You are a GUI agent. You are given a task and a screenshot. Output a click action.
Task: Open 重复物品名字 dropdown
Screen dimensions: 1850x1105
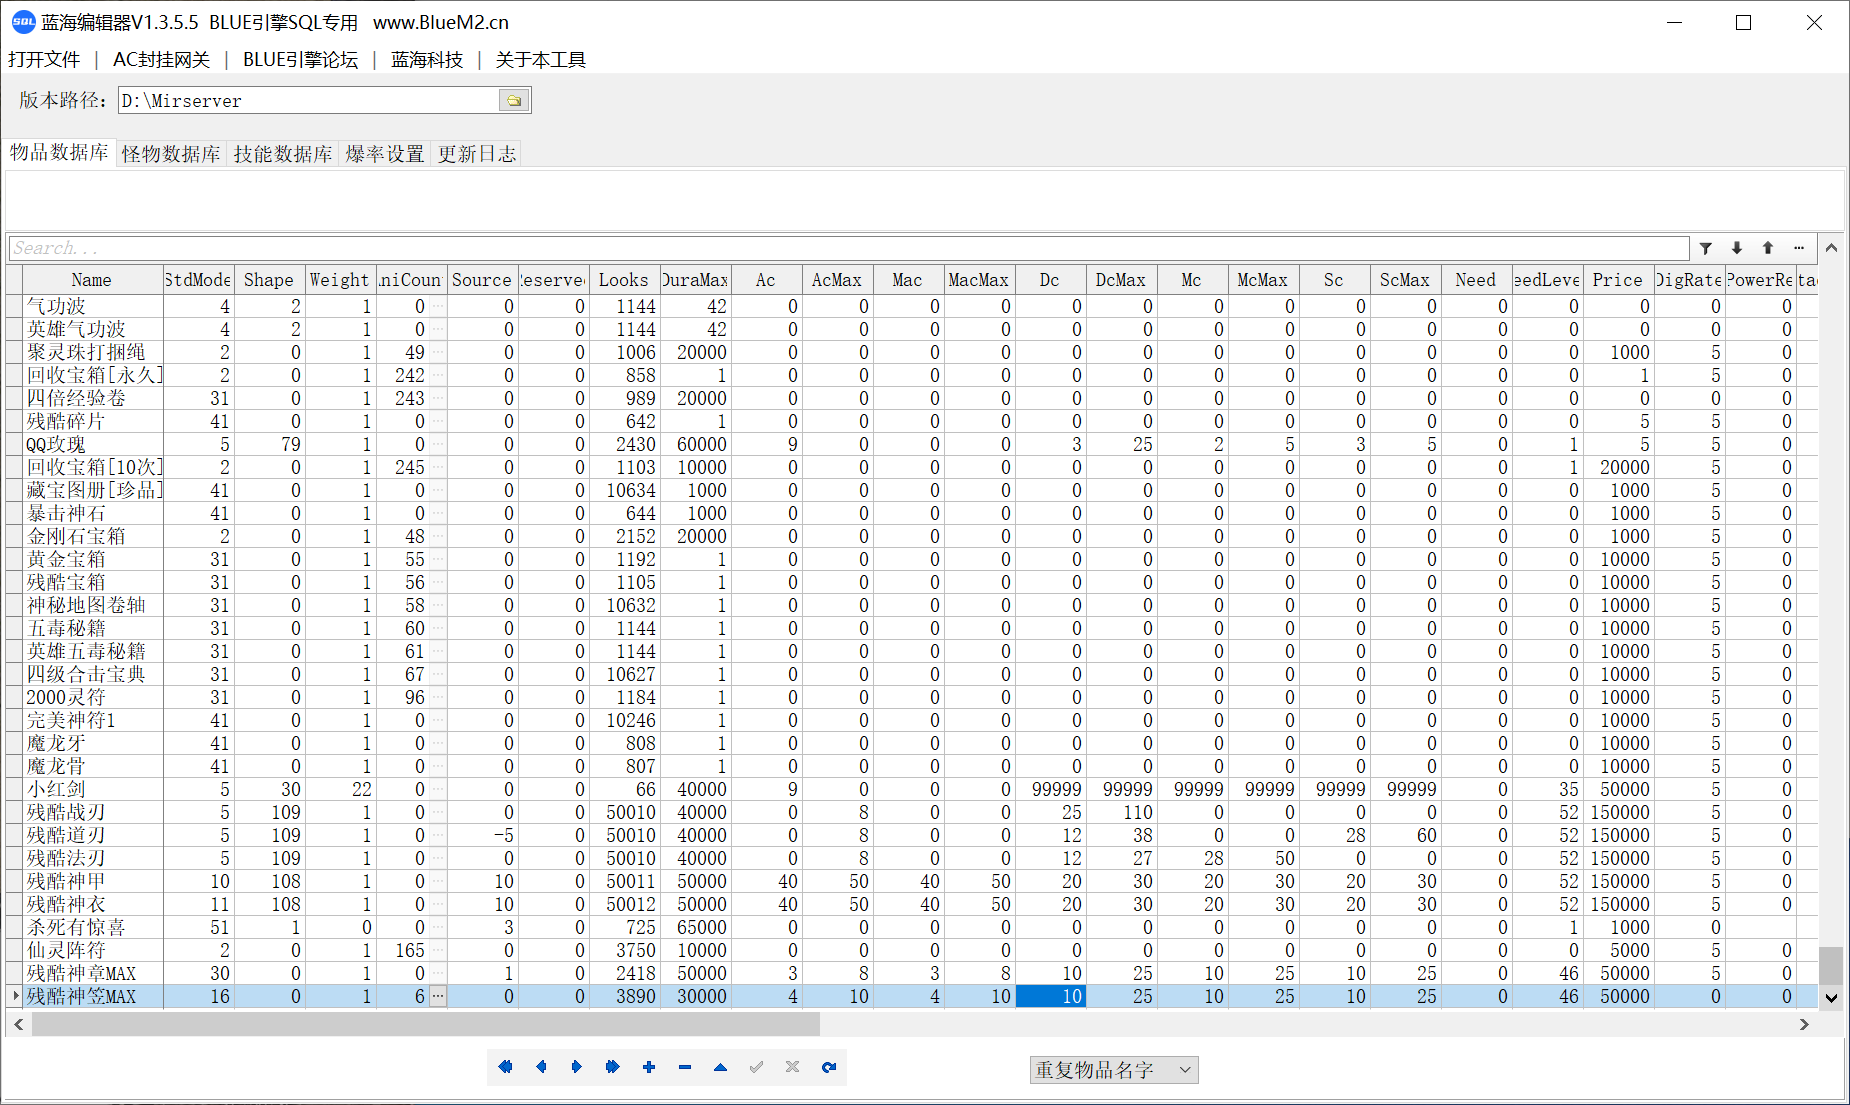click(1114, 1070)
